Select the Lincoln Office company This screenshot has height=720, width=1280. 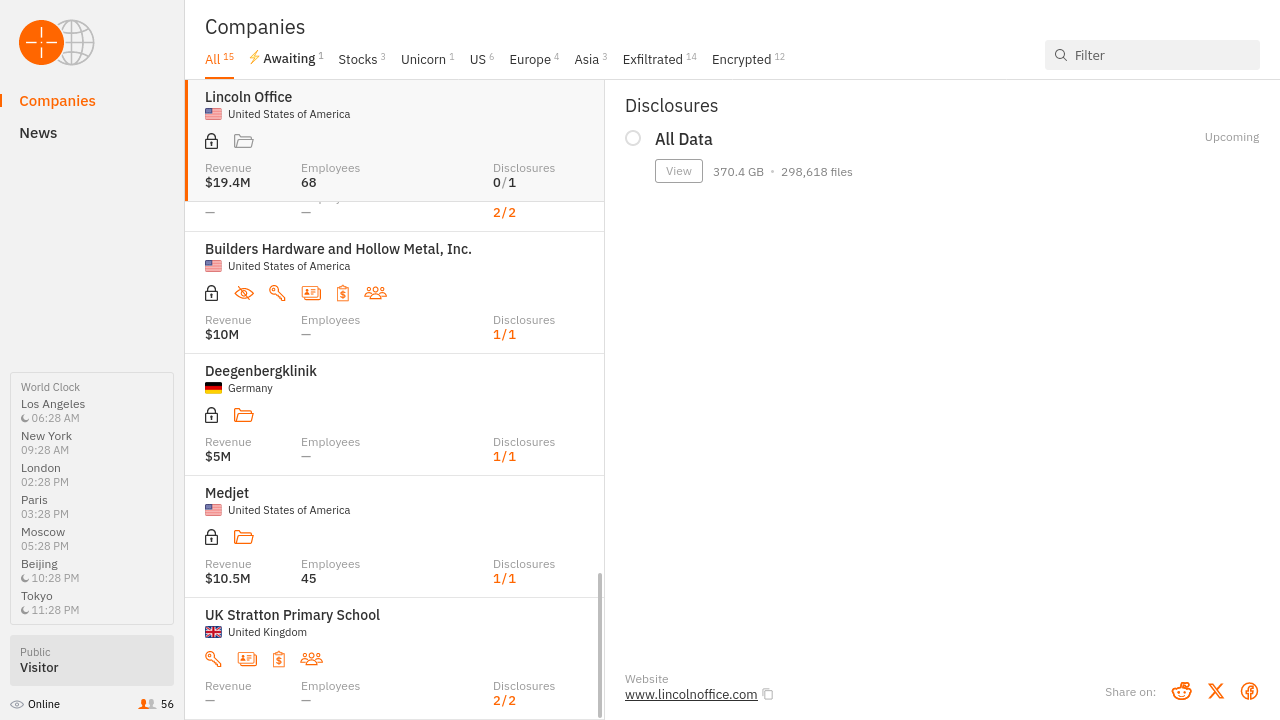[x=395, y=140]
